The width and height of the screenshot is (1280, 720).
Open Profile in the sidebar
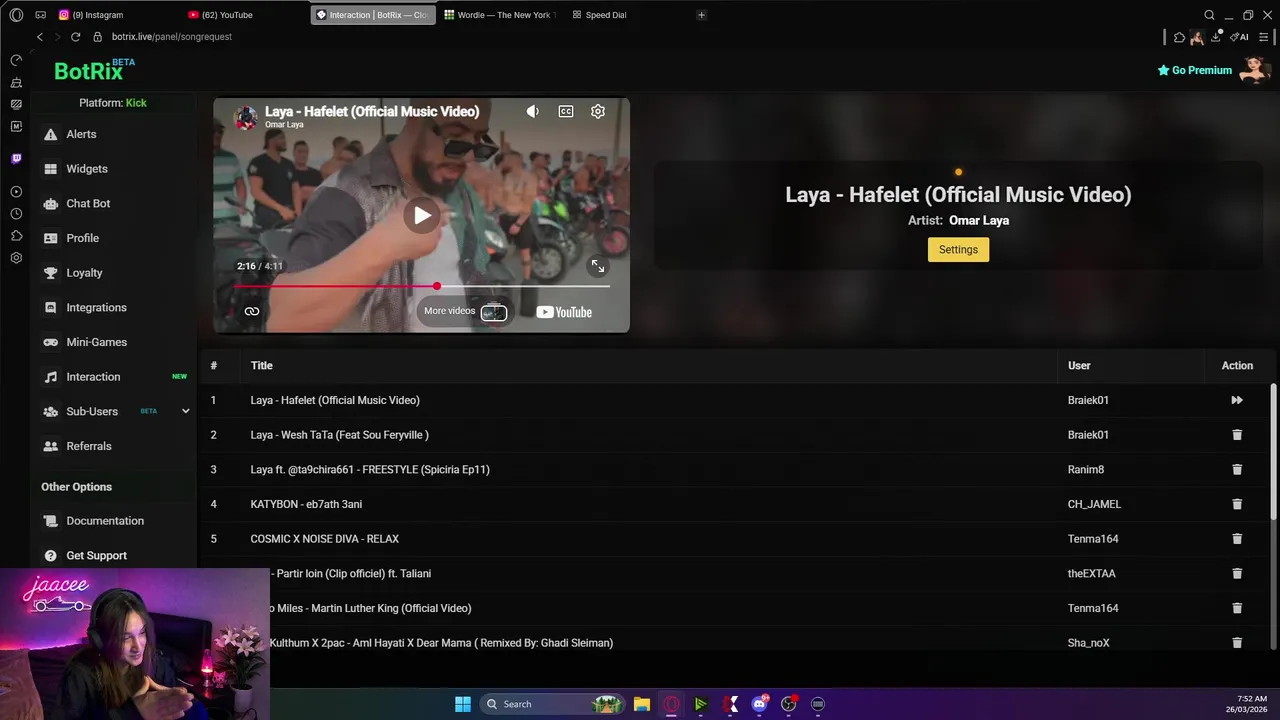(x=82, y=238)
